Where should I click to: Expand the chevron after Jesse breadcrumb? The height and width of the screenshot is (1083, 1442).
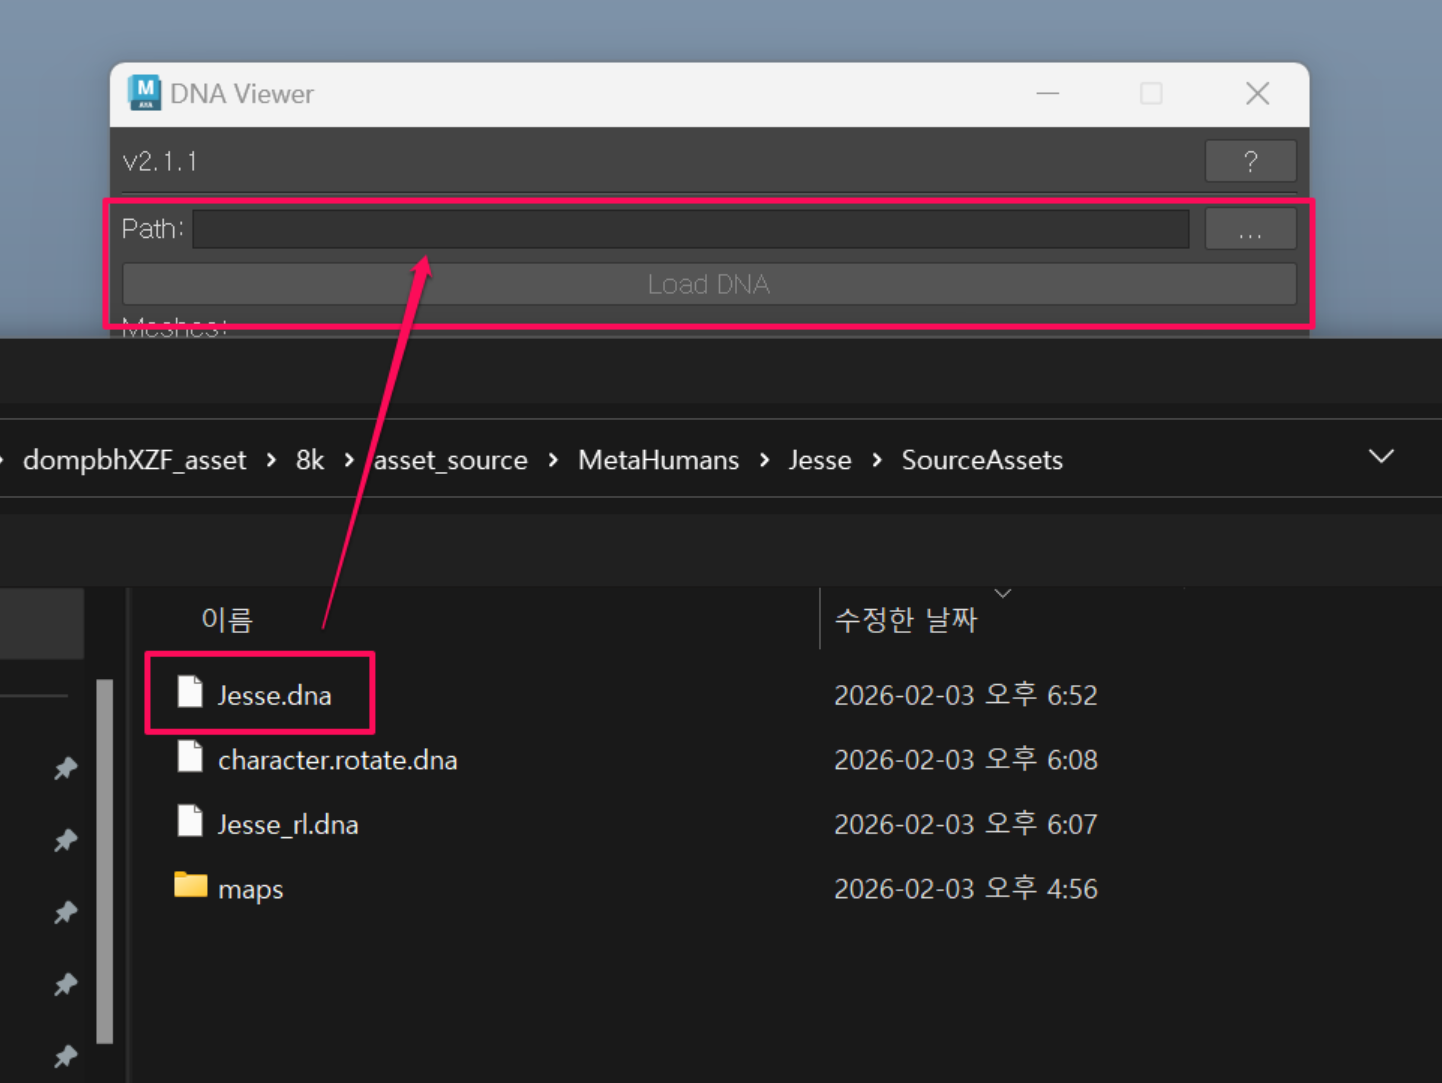click(x=877, y=460)
